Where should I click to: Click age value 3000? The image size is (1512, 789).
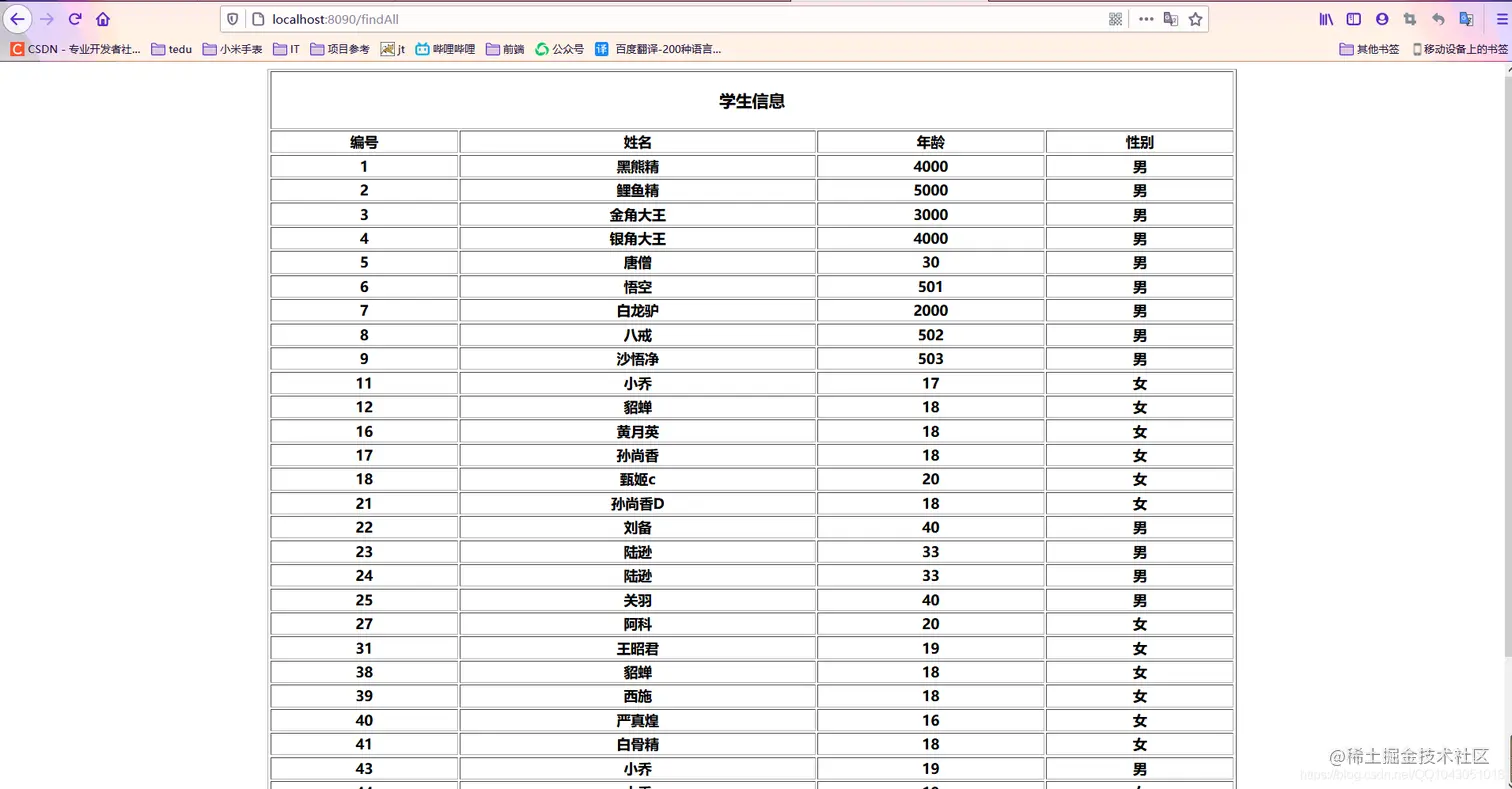pyautogui.click(x=931, y=214)
